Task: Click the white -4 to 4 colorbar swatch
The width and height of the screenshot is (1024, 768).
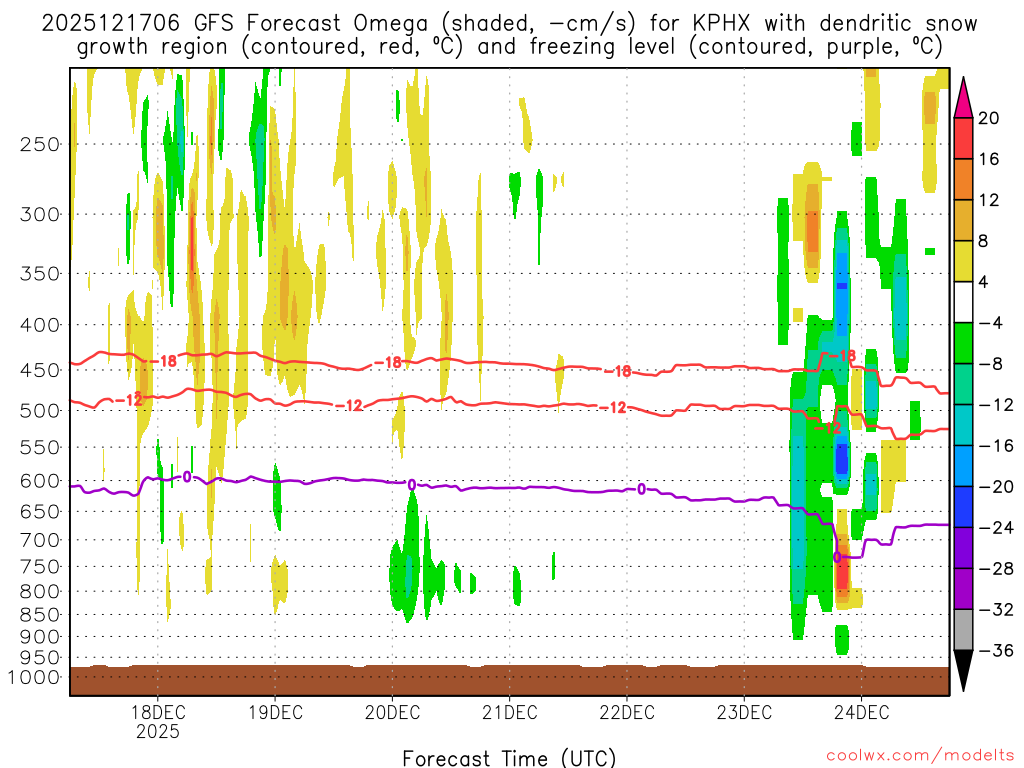Action: (963, 302)
